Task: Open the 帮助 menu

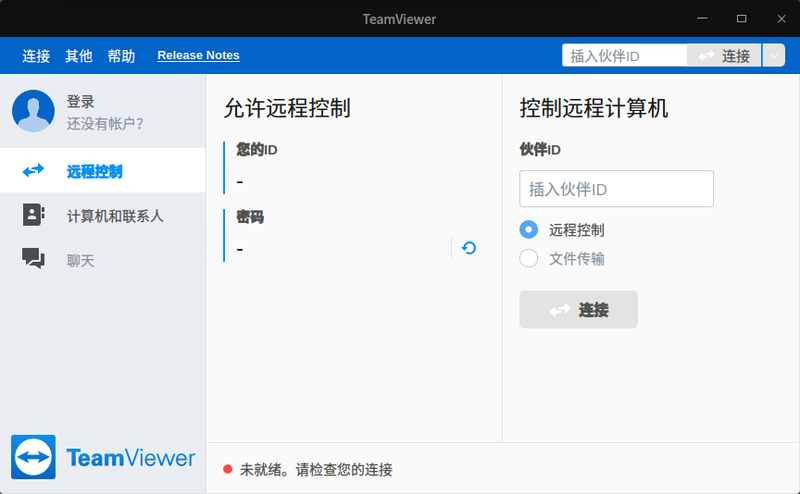Action: coord(121,56)
